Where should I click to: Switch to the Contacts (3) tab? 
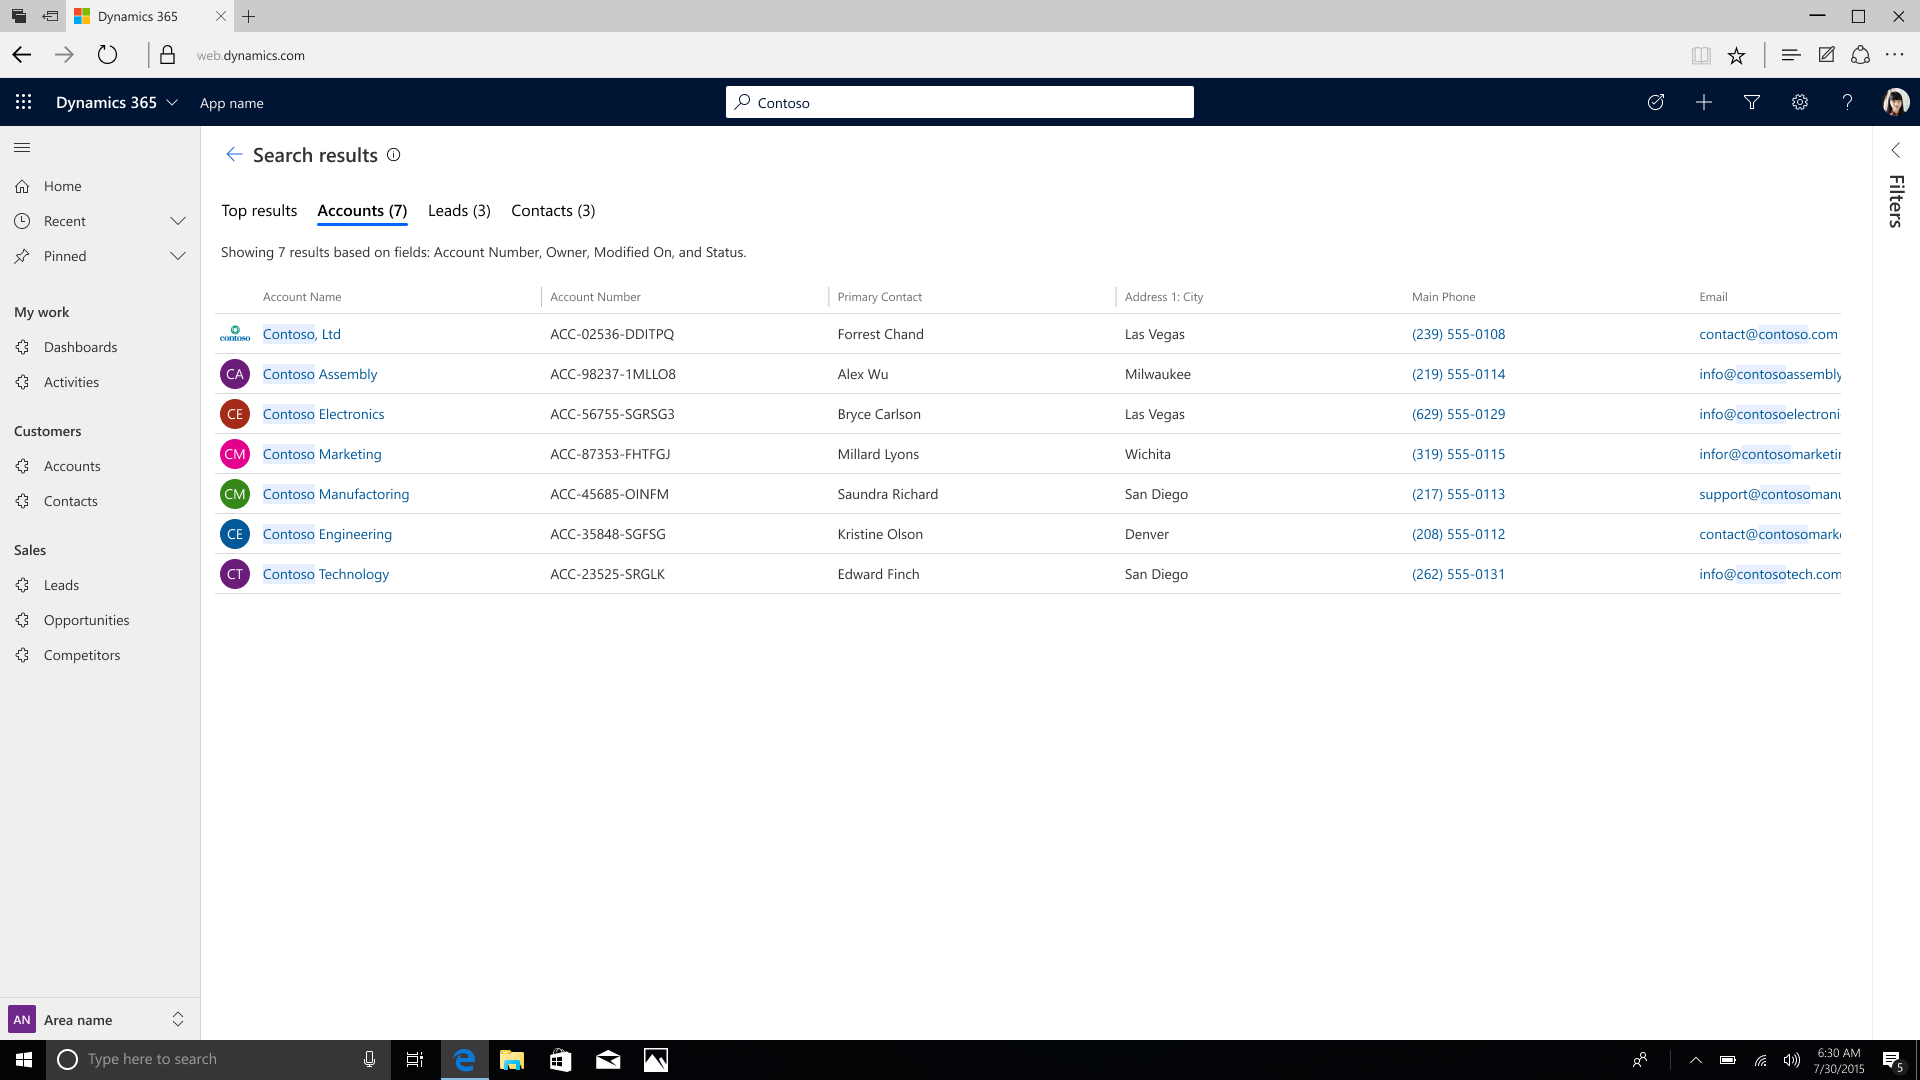coord(553,210)
